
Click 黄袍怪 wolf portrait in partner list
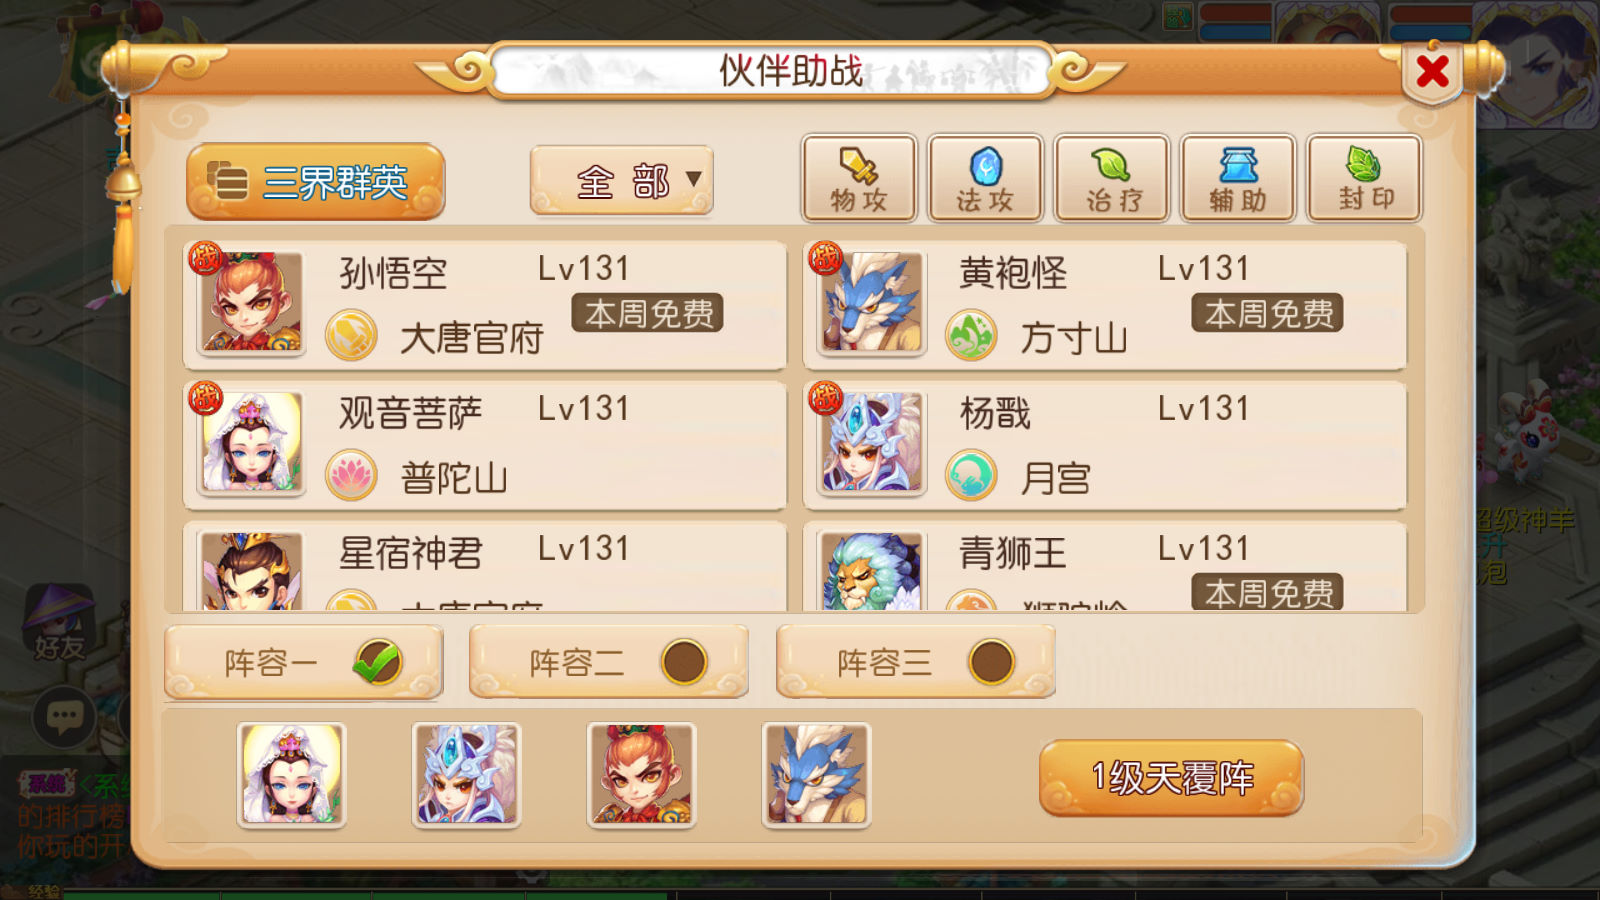(871, 302)
